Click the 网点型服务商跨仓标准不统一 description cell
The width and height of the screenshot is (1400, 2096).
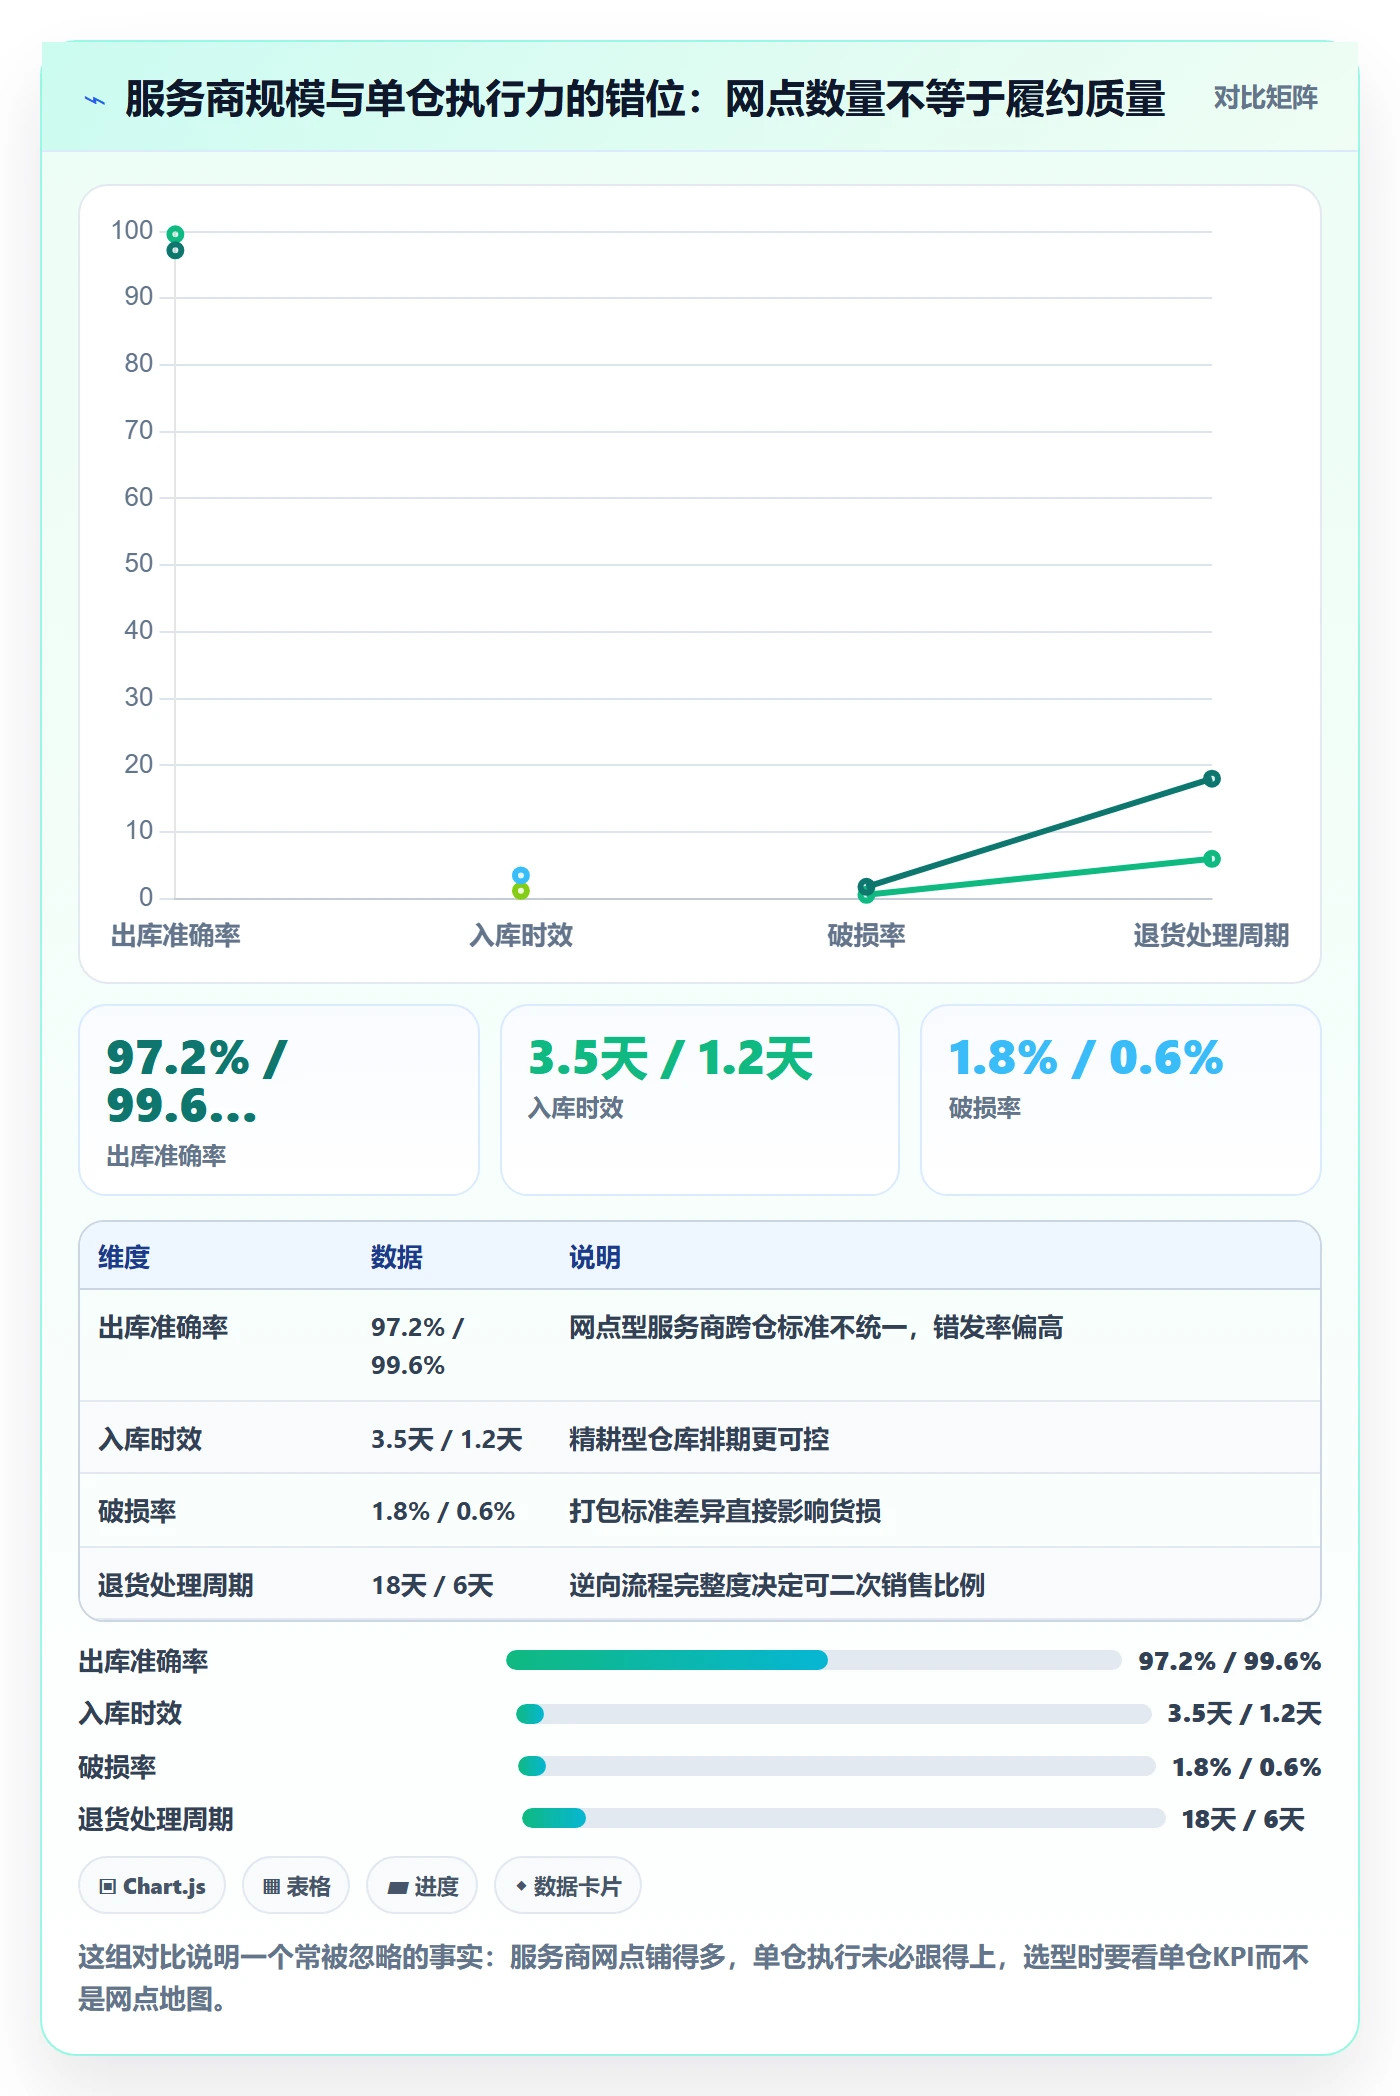click(816, 1327)
